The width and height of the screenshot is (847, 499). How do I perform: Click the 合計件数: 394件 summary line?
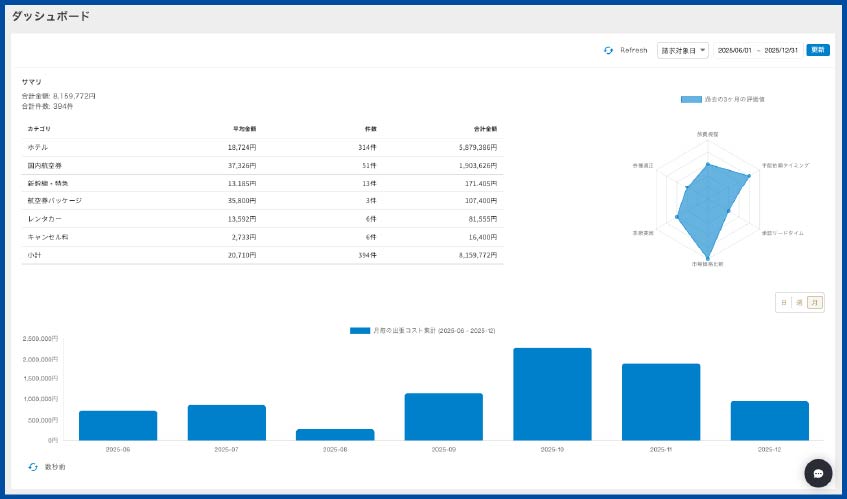(x=47, y=106)
